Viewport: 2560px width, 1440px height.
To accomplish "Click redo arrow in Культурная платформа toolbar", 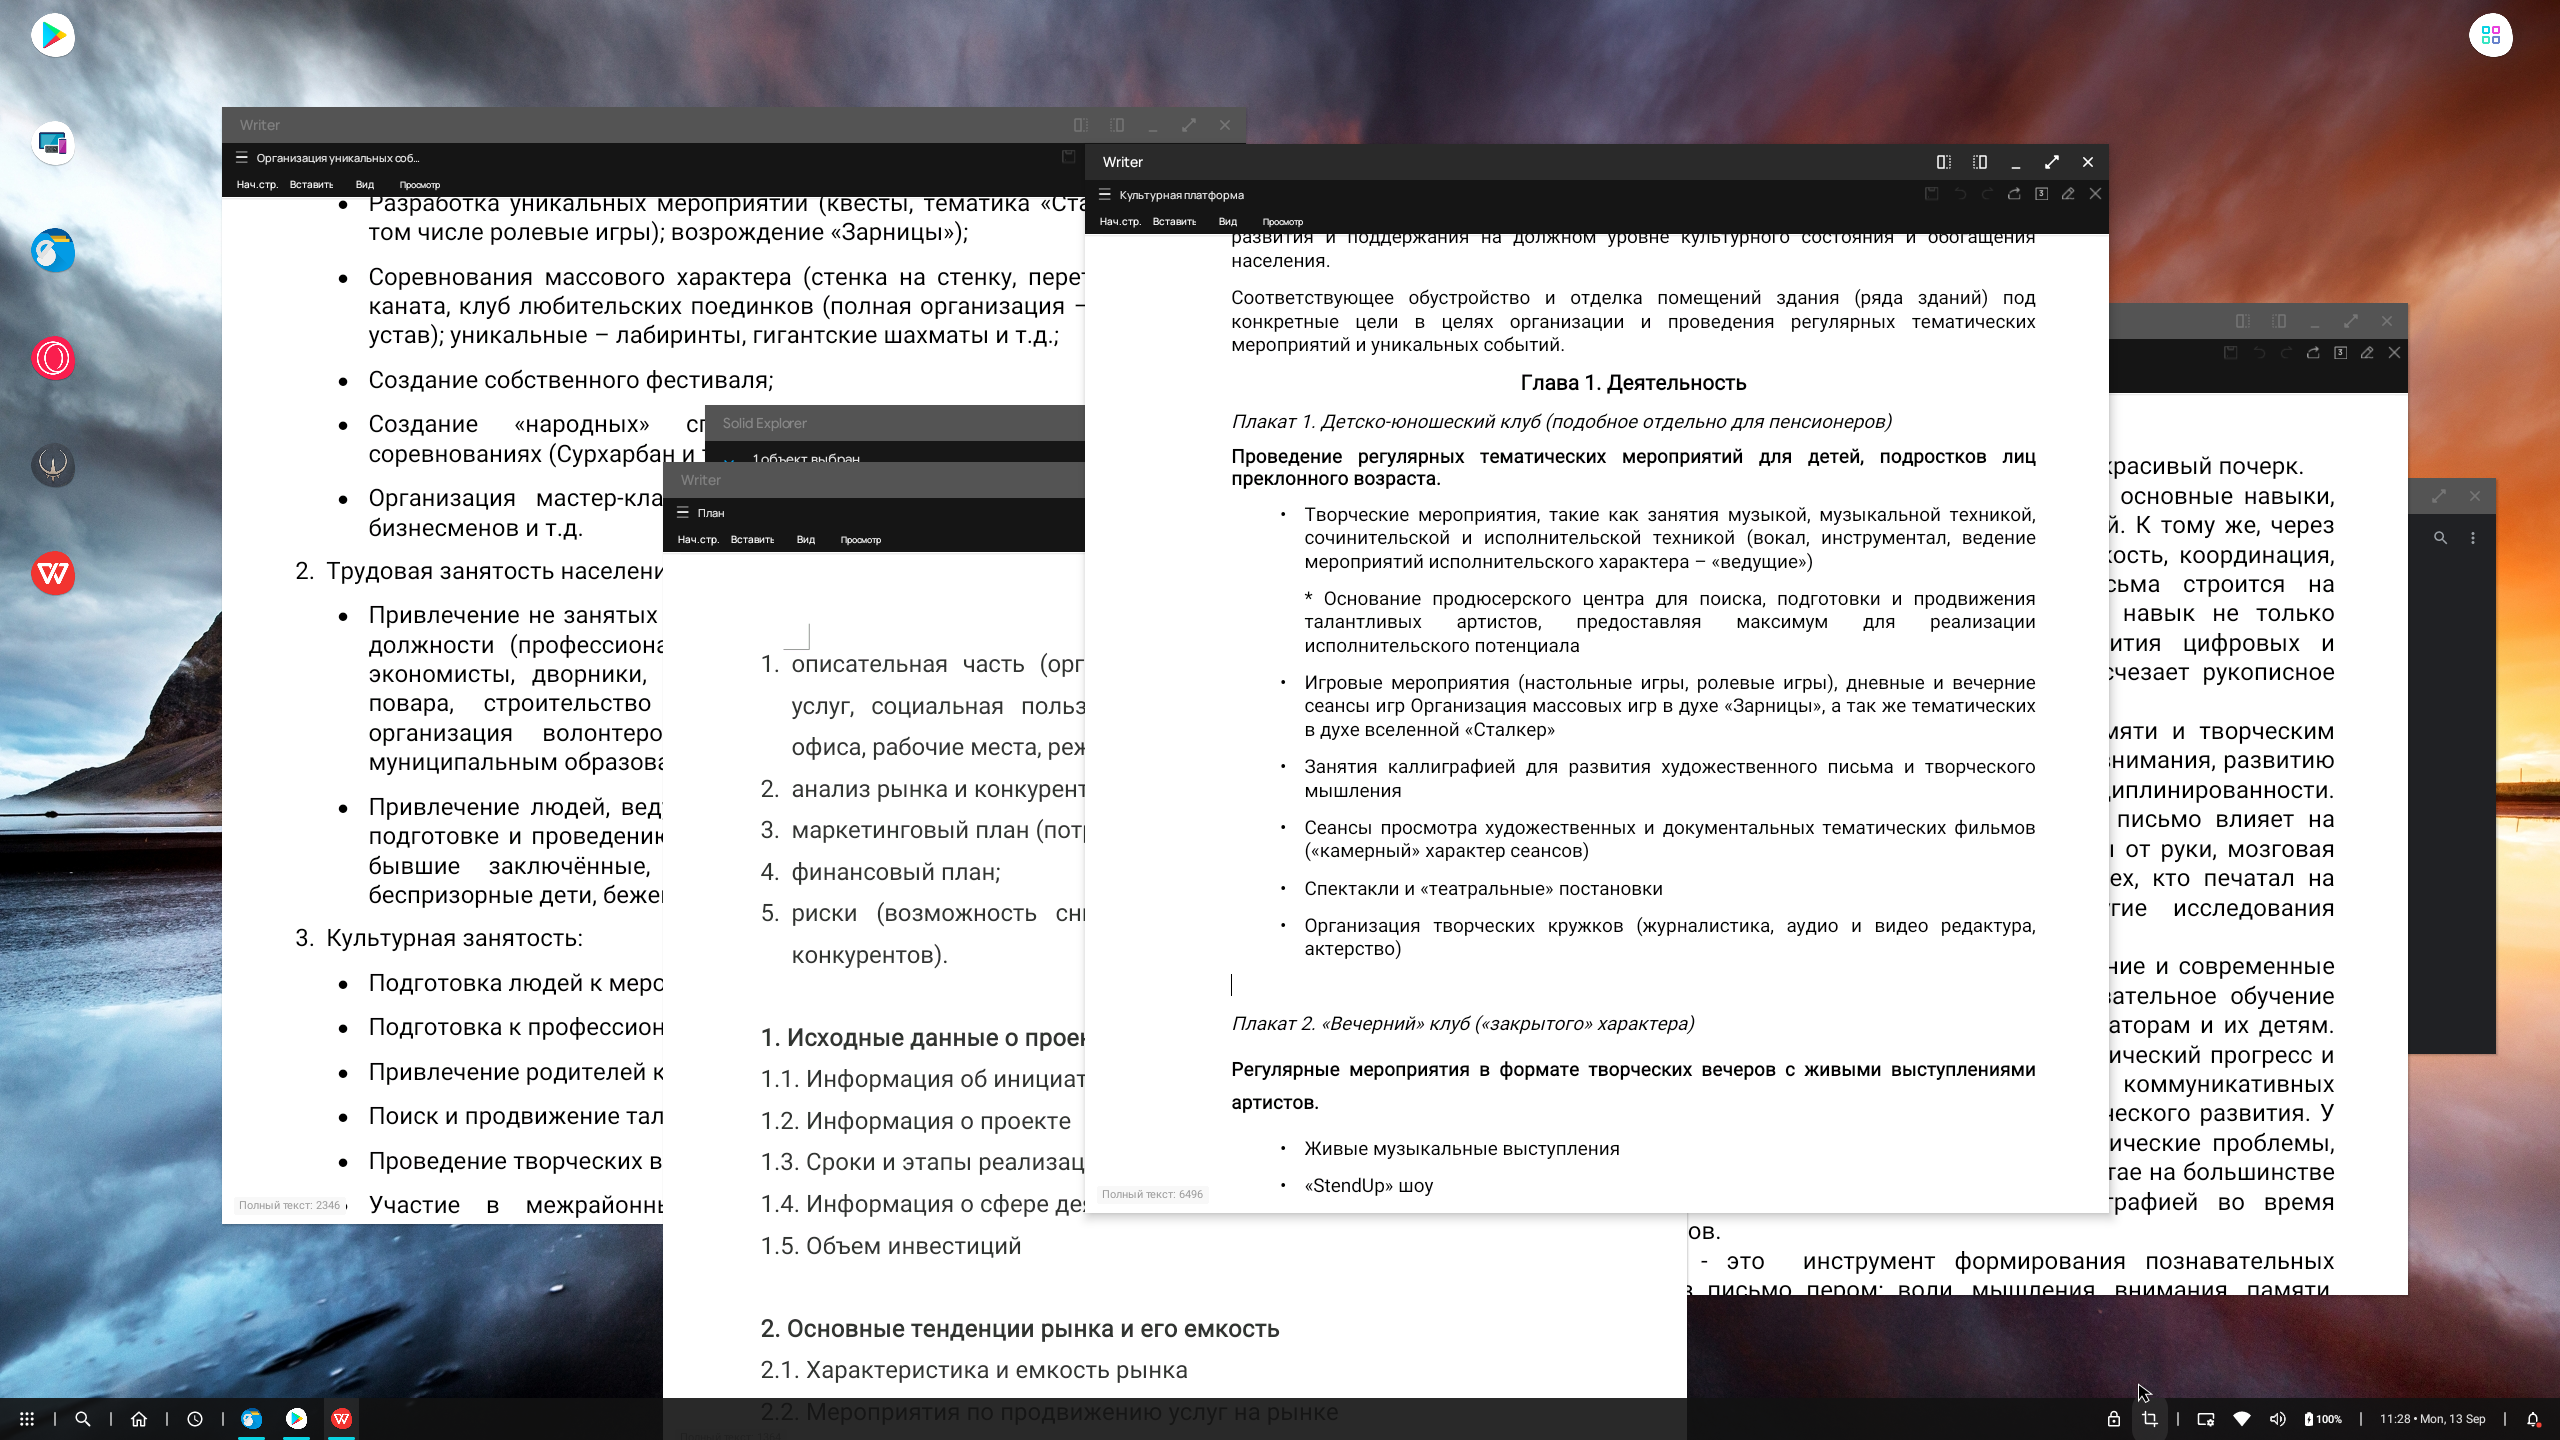I will coord(1987,194).
